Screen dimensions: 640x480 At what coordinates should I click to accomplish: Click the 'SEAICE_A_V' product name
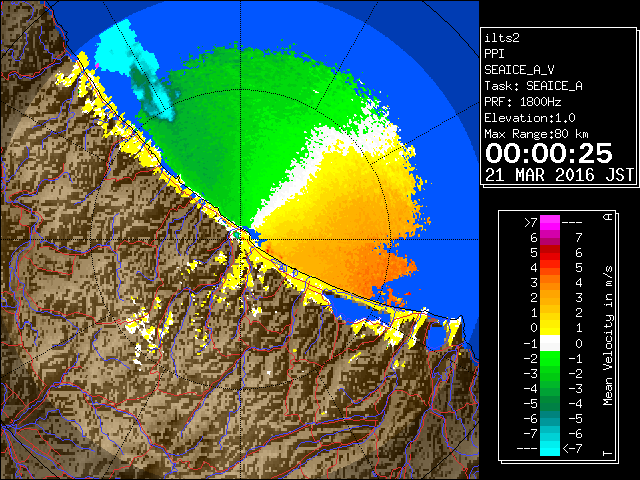tap(519, 70)
